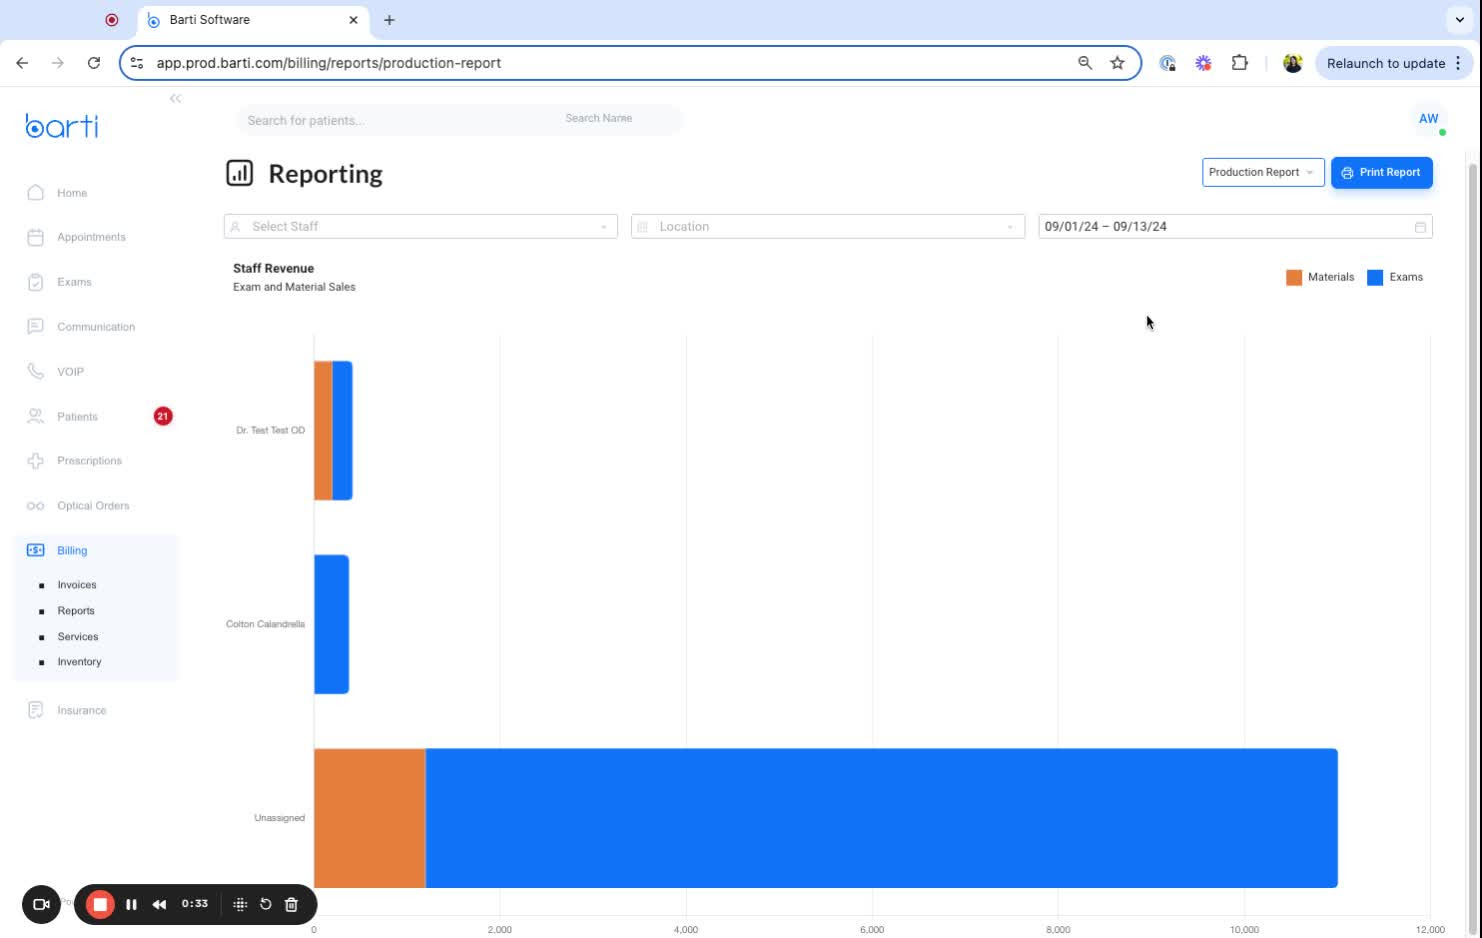Open the date range picker field
The width and height of the screenshot is (1482, 938).
[1235, 227]
